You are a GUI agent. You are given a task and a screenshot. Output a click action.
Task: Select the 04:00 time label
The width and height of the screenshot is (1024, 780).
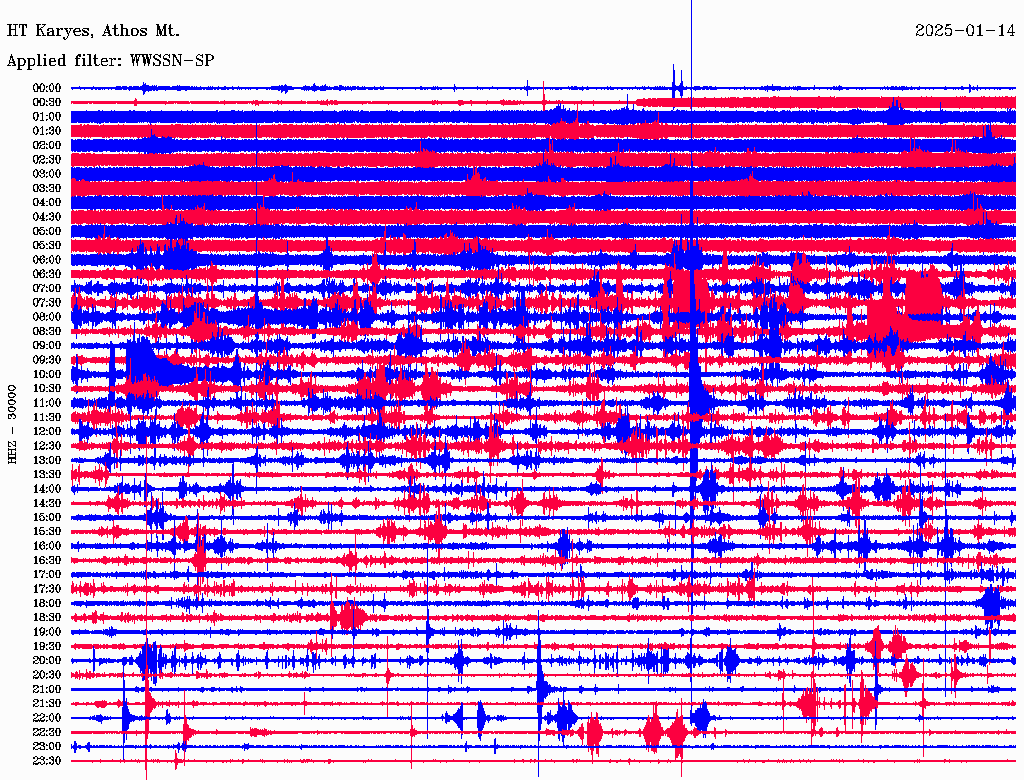click(47, 203)
